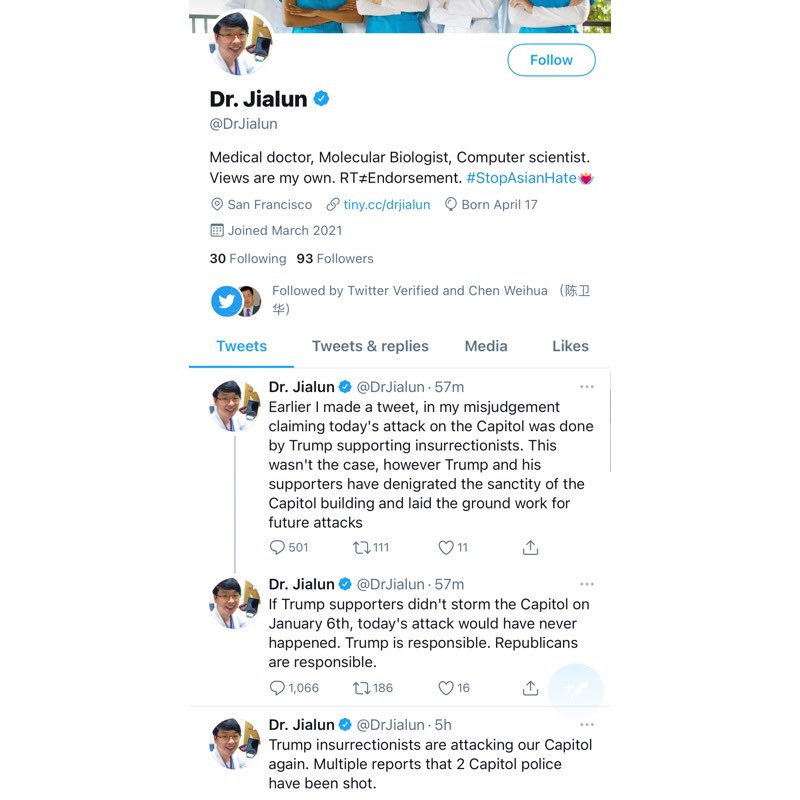Like the tweet showing 16 likes
Screen dimensions: 800x800
446,688
